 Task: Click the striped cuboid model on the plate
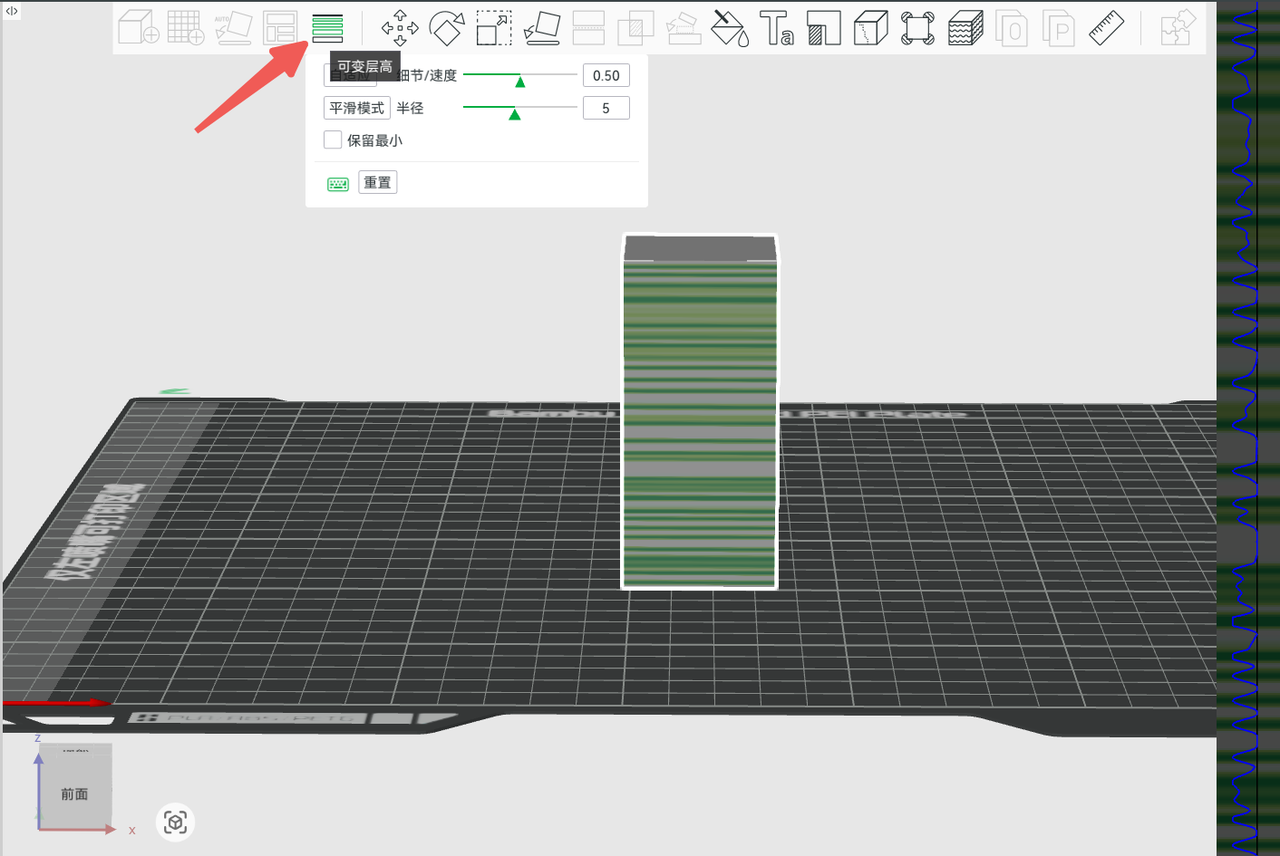699,412
